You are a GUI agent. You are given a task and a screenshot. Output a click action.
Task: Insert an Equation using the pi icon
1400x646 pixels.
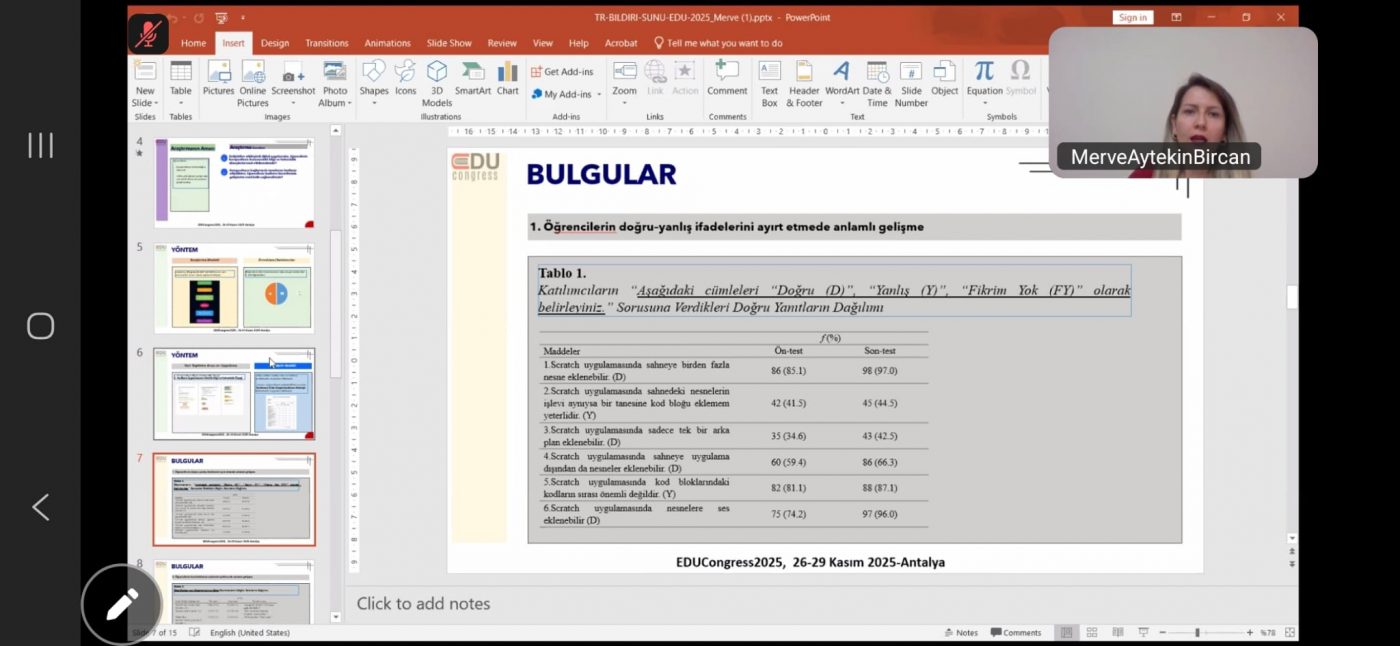coord(984,78)
